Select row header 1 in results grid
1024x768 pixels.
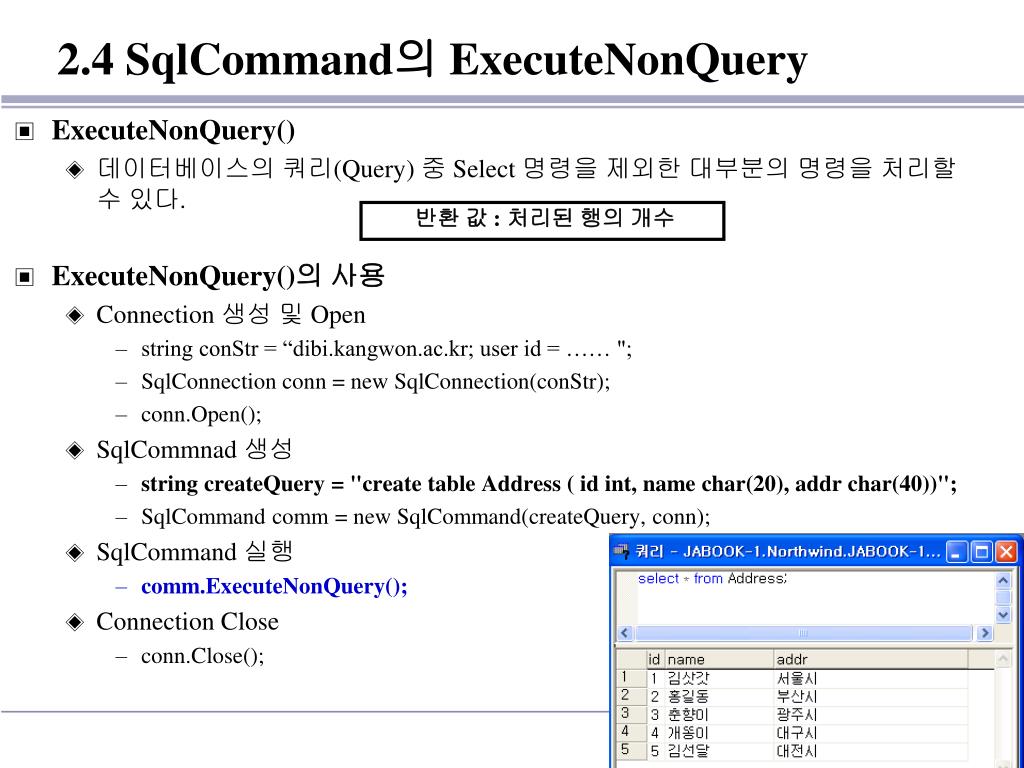(630, 678)
